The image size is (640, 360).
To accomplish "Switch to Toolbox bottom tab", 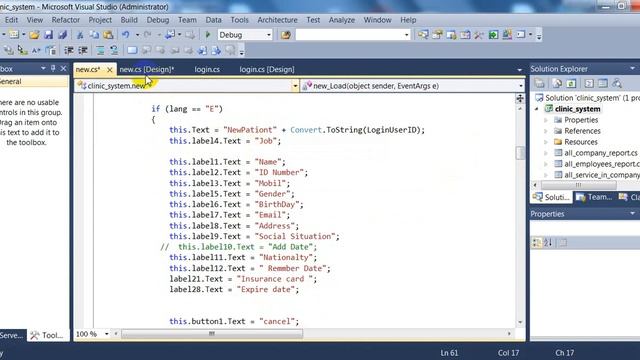I will (x=48, y=335).
